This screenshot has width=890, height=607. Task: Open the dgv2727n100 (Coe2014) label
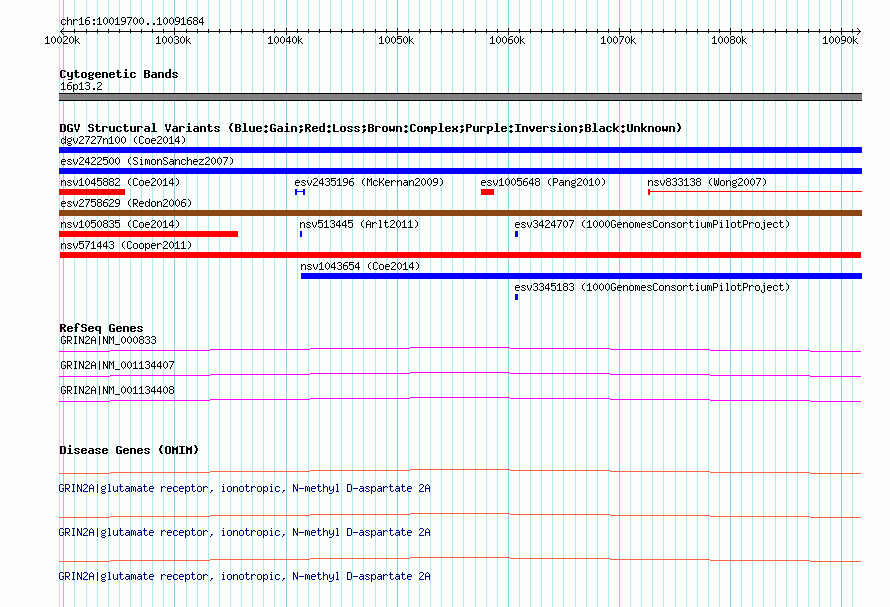click(123, 140)
